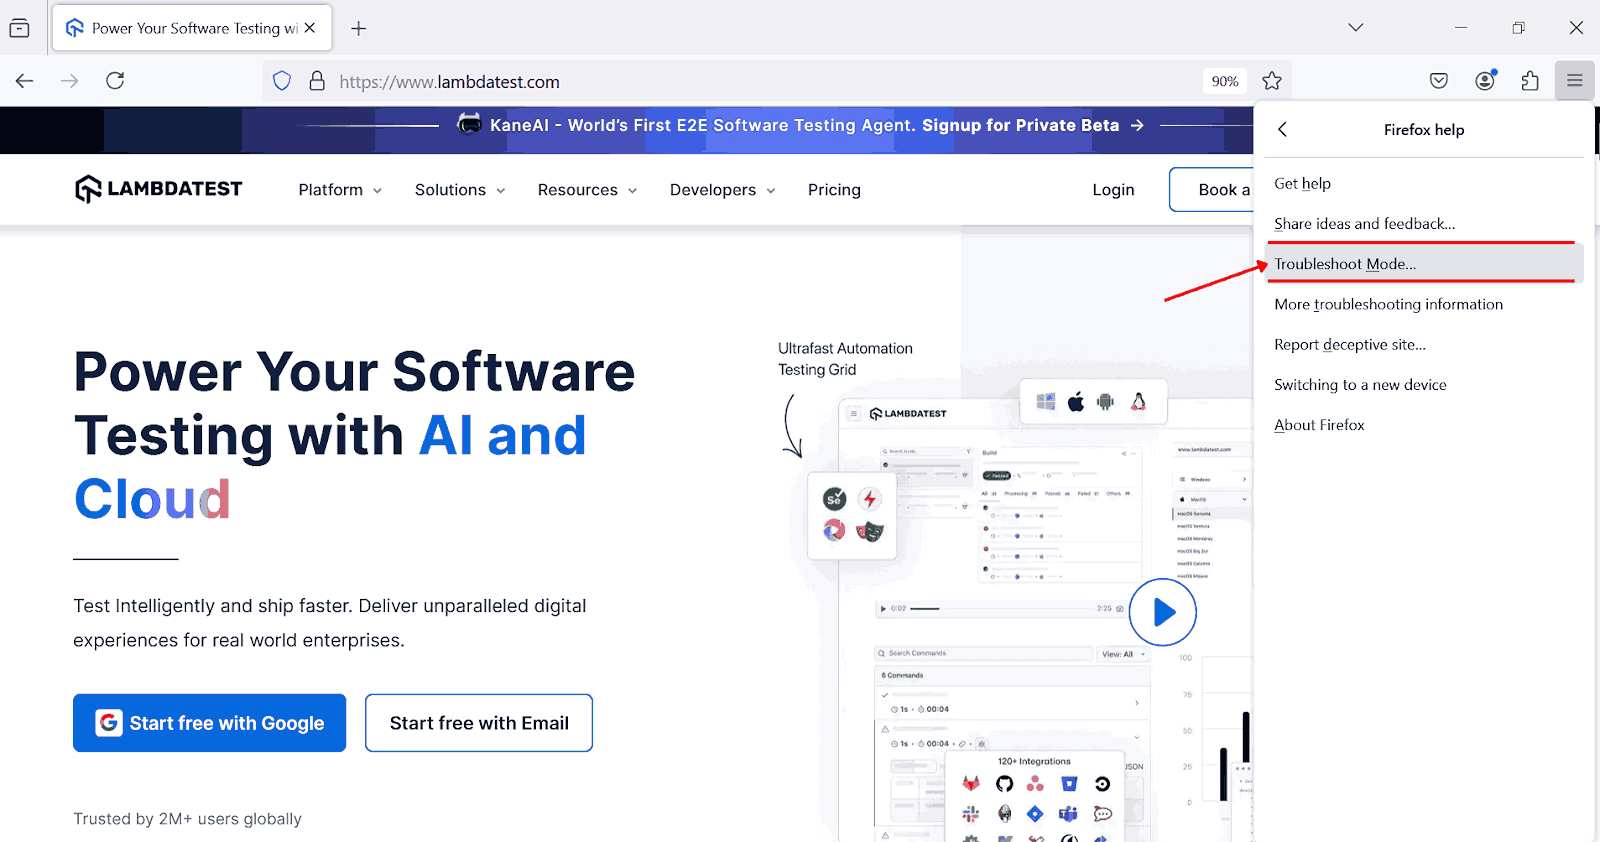Open a new tab with the plus button

click(358, 28)
